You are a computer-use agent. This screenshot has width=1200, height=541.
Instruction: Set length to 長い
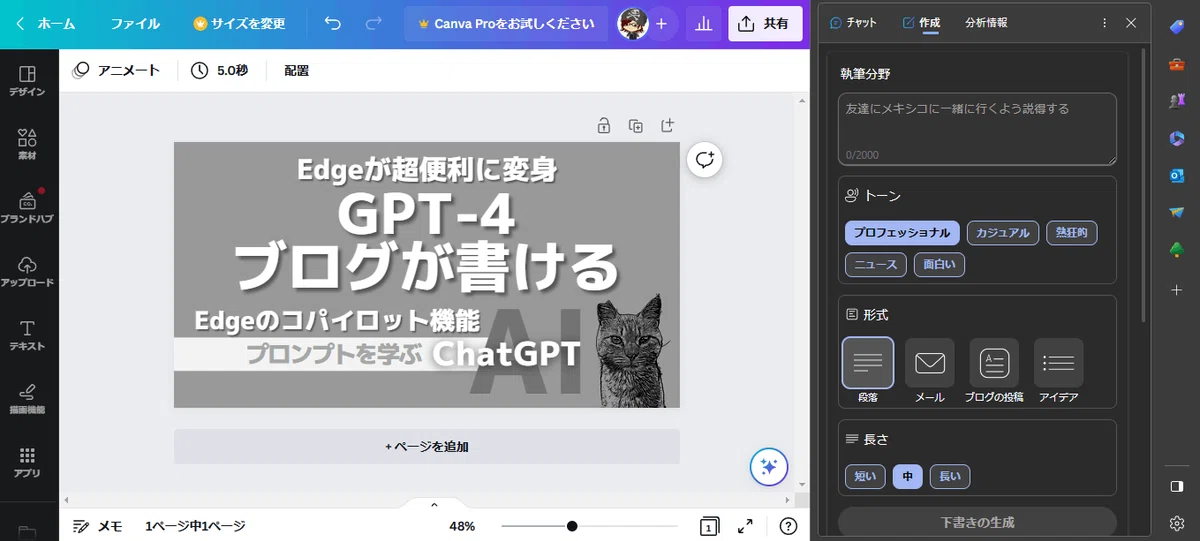coord(950,477)
